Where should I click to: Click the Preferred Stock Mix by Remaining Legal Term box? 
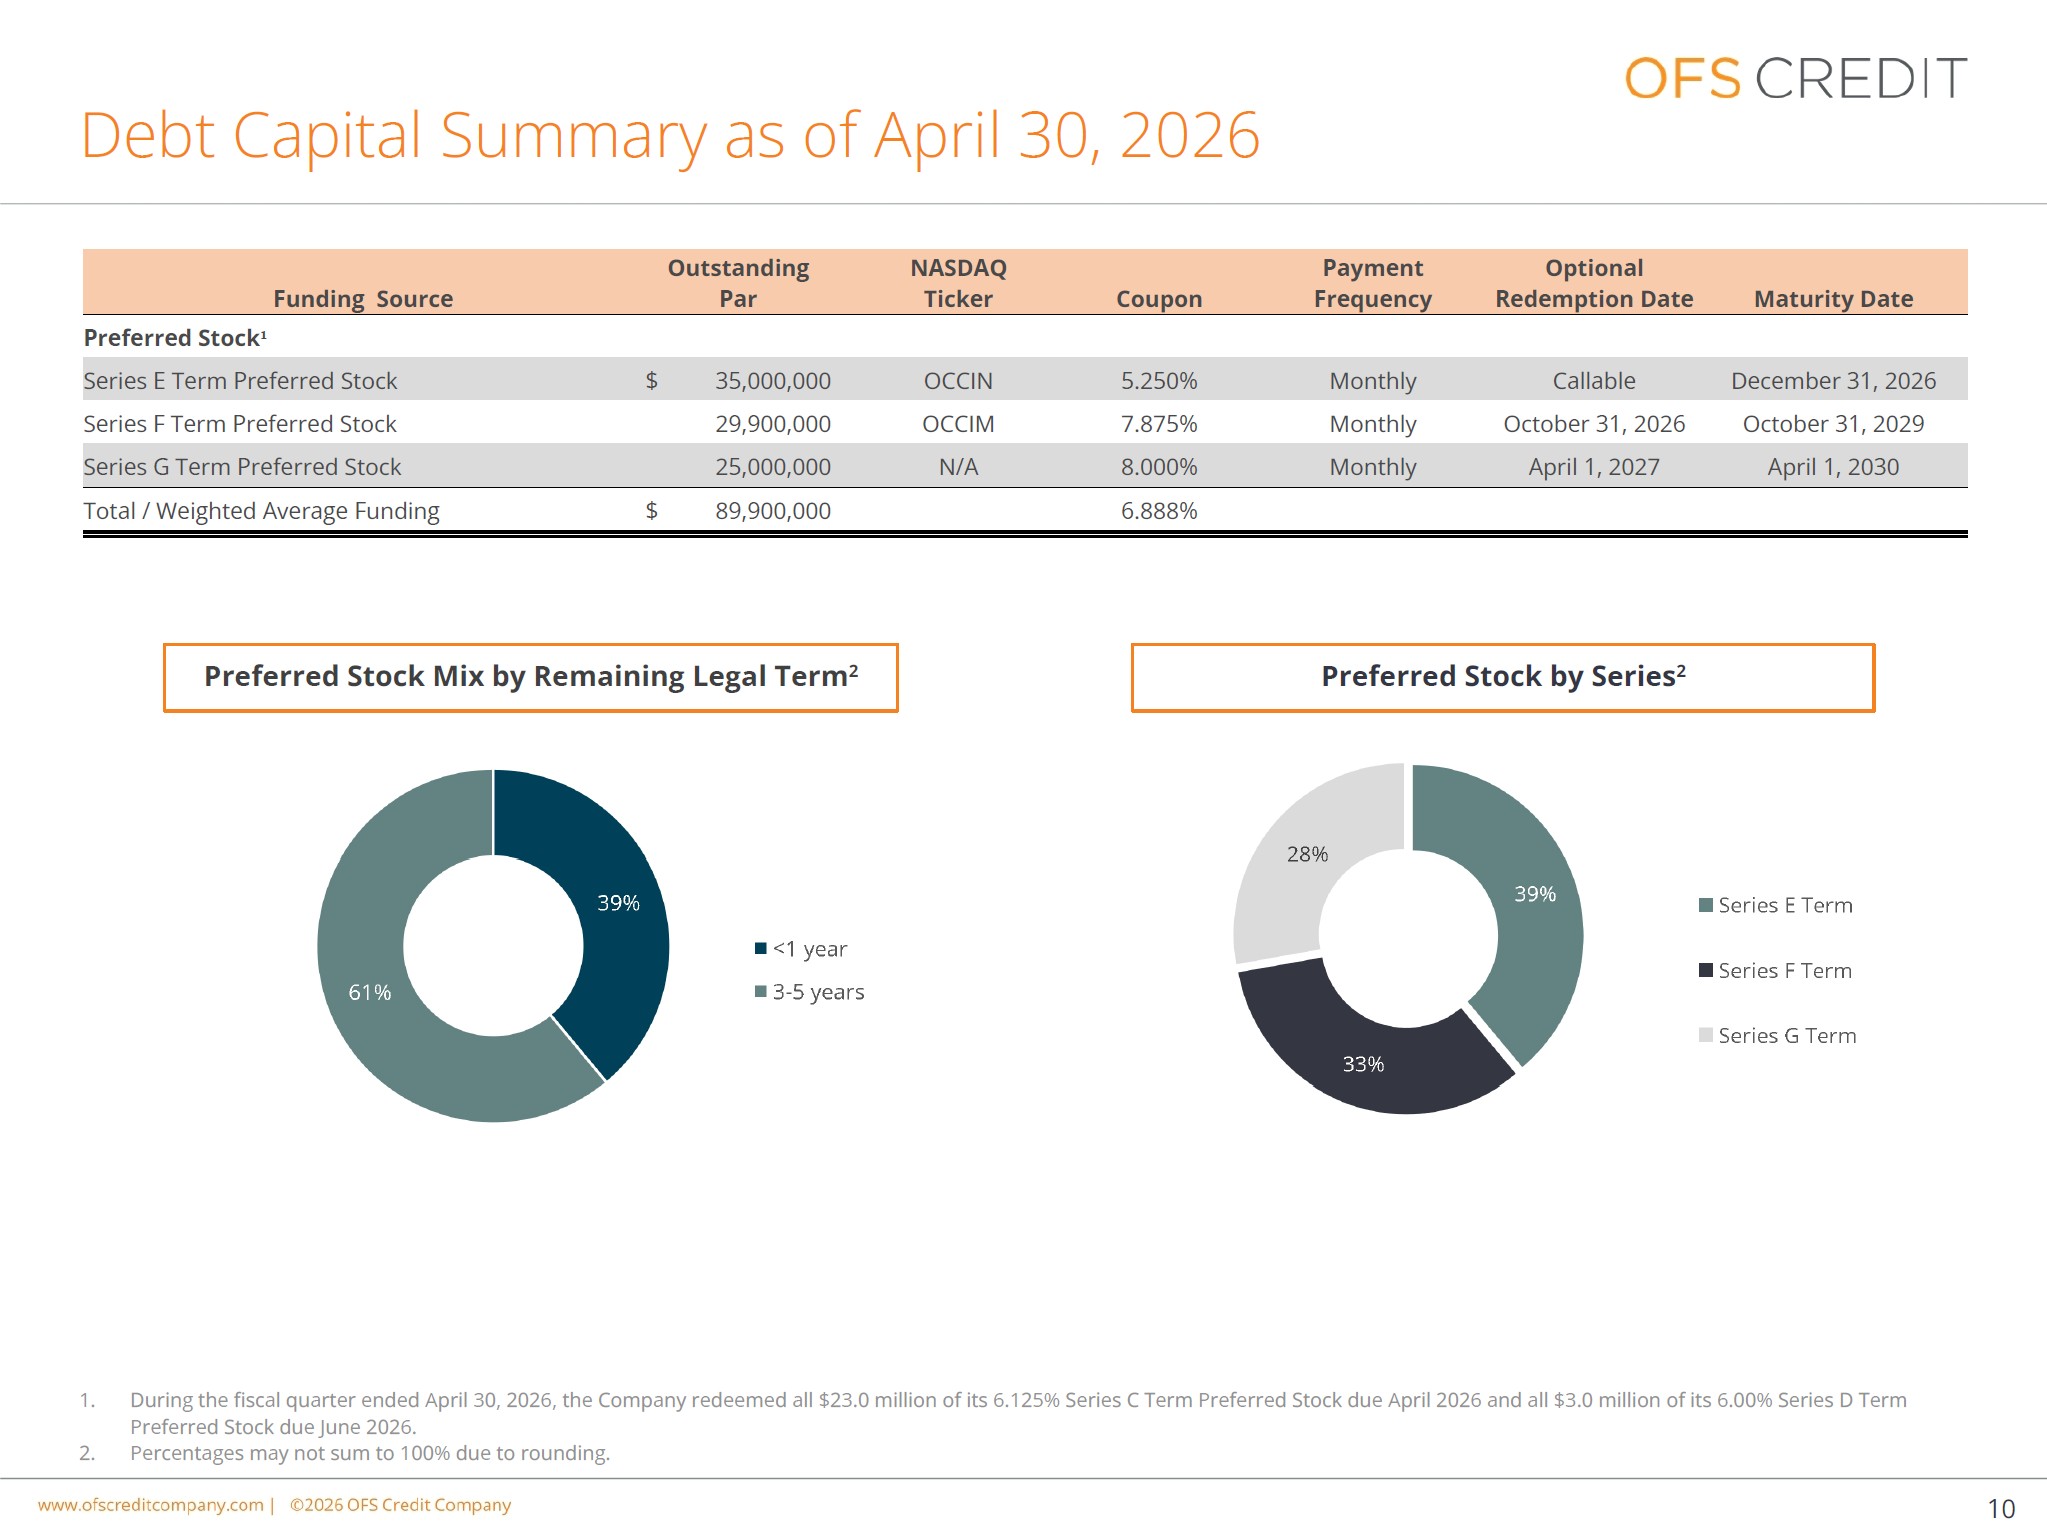click(x=531, y=677)
